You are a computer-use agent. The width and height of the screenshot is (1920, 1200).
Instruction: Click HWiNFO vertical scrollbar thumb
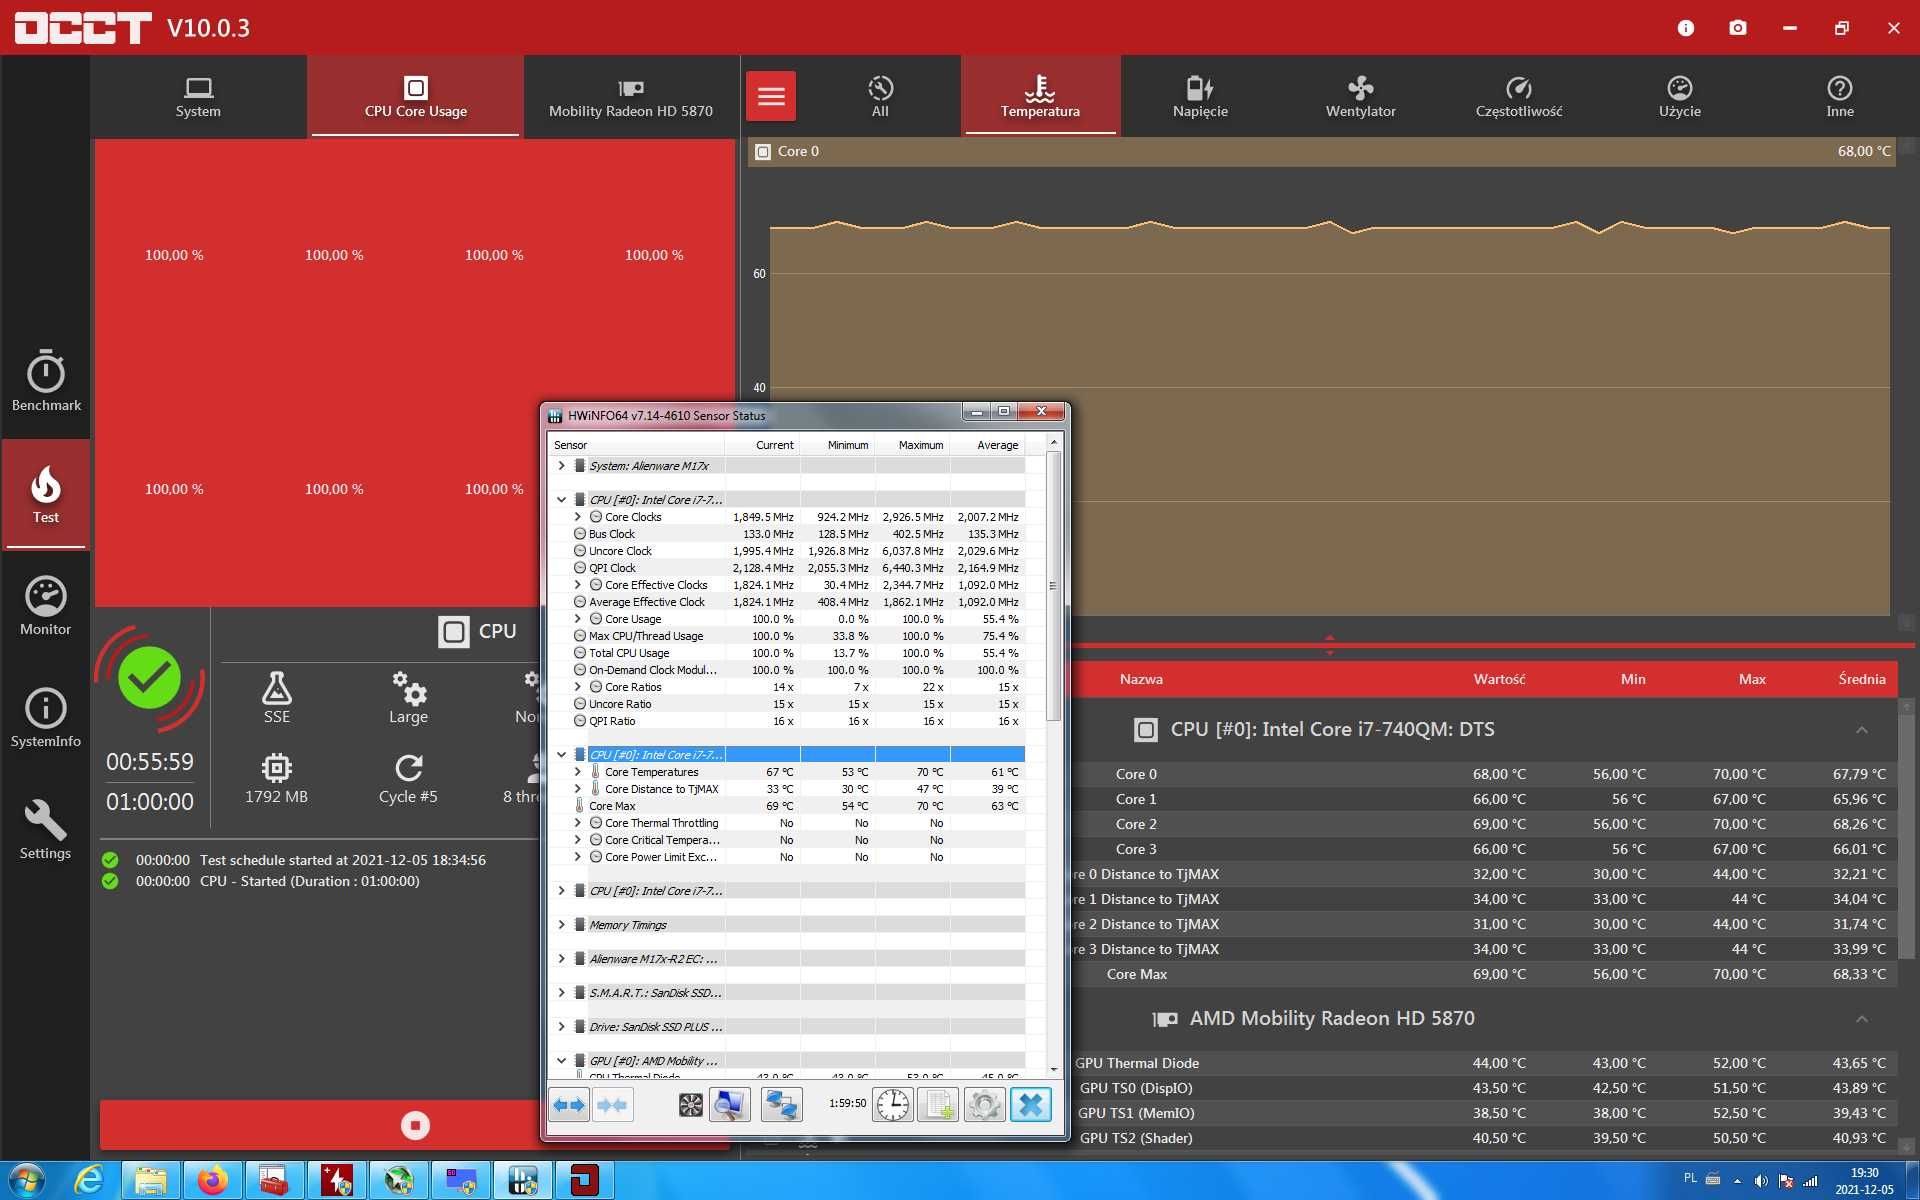(1053, 586)
